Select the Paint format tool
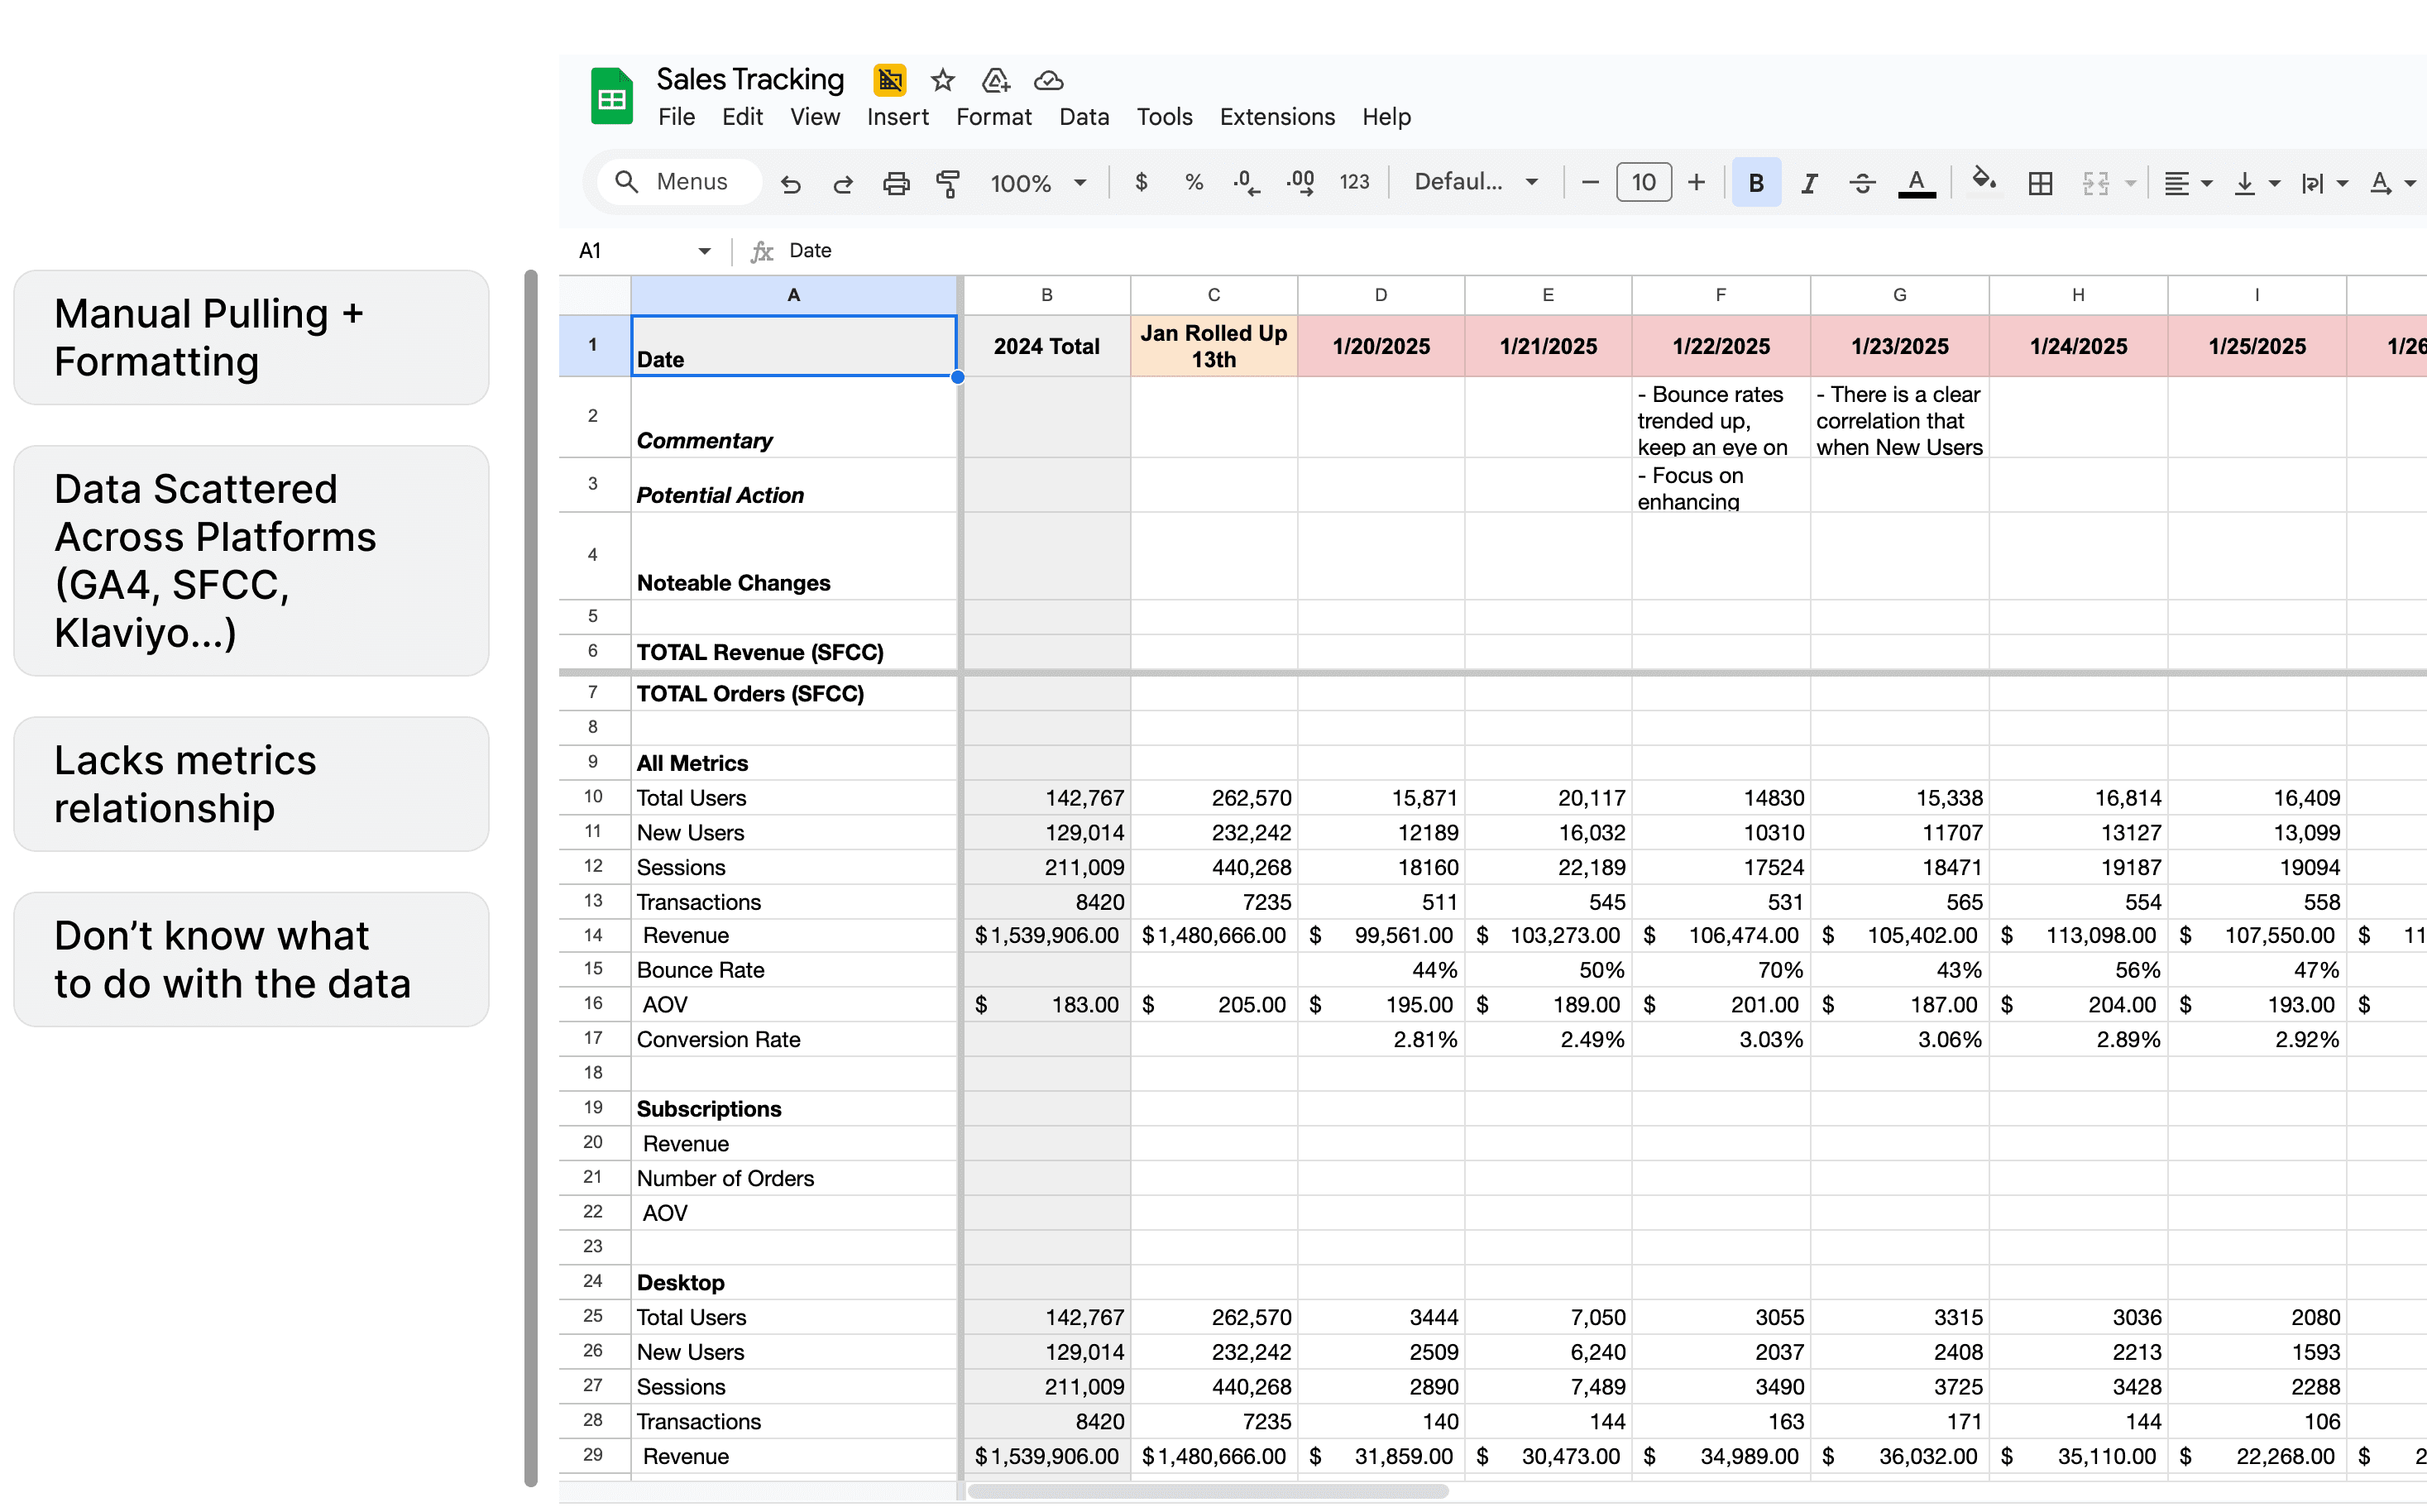The height and width of the screenshot is (1512, 2427). click(x=948, y=183)
